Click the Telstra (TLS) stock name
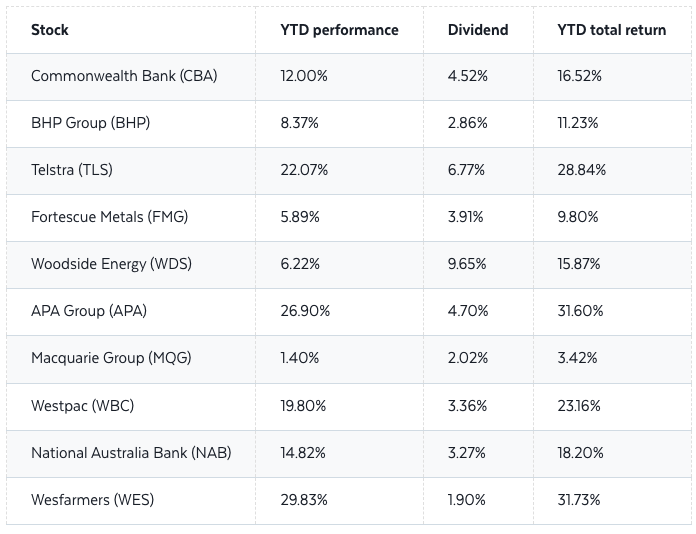The width and height of the screenshot is (696, 534). pyautogui.click(x=72, y=170)
